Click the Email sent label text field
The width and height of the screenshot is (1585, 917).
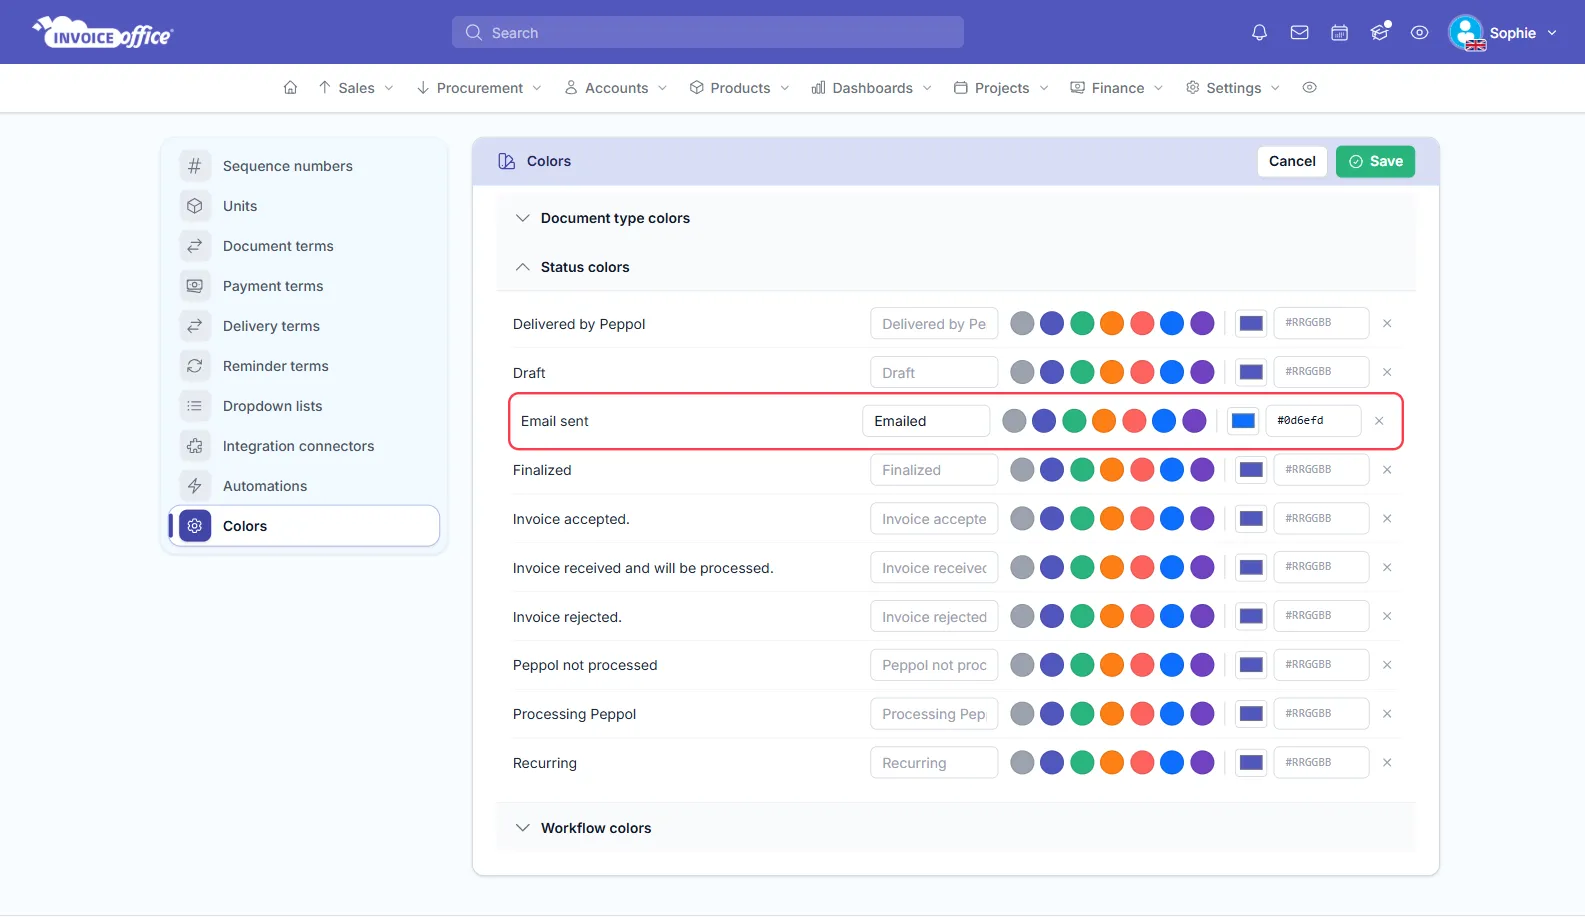[926, 421]
